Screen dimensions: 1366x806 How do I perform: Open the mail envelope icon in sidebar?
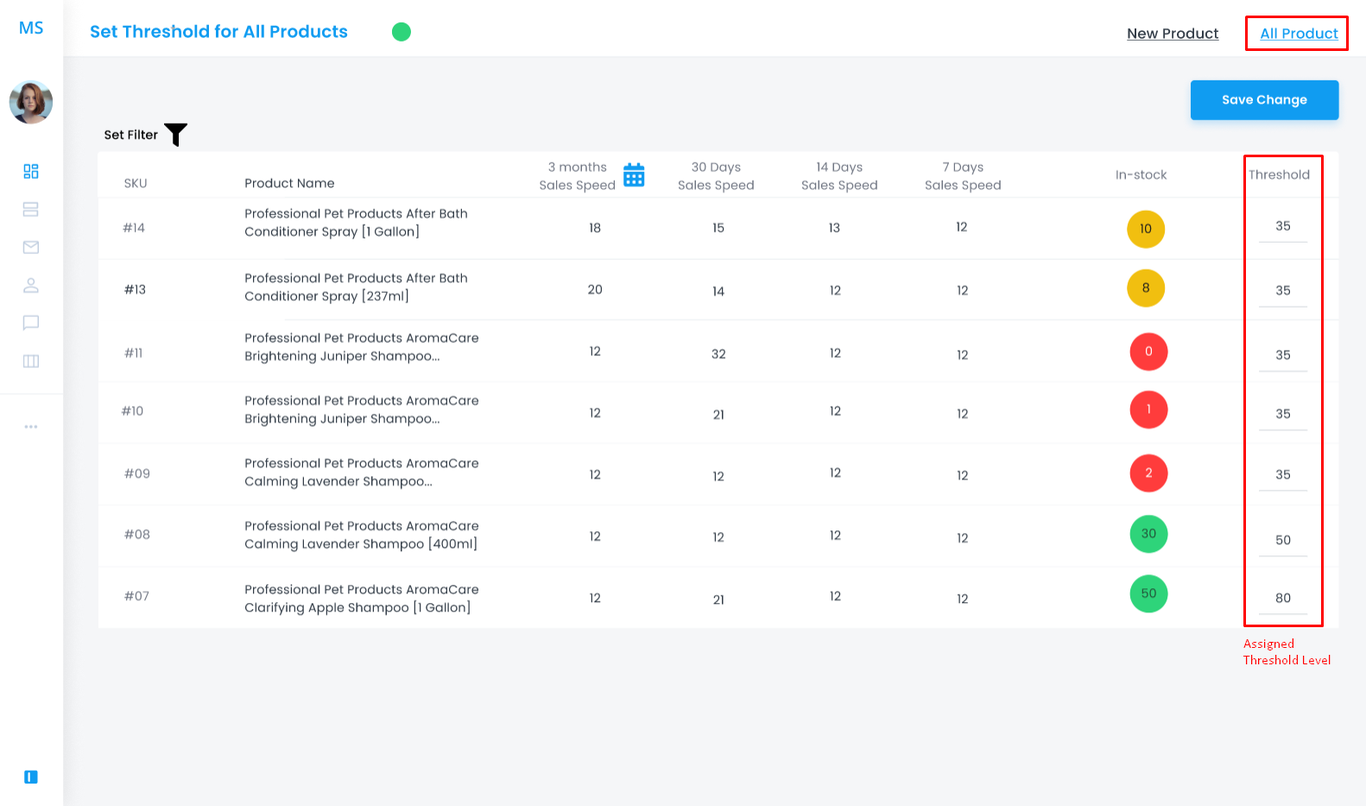pyautogui.click(x=31, y=247)
